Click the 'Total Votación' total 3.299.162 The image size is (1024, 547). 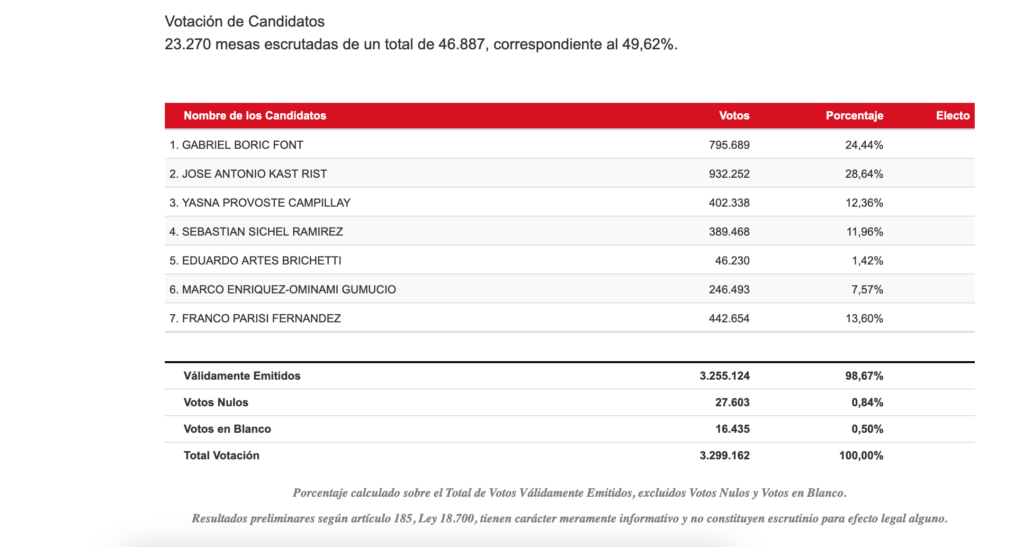[725, 456]
